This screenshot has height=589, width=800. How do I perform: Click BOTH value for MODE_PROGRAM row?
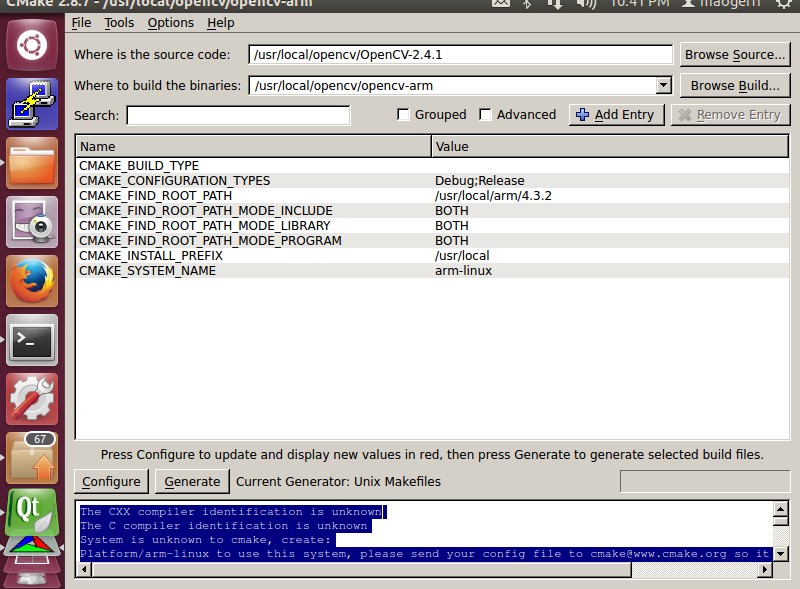[x=452, y=240]
